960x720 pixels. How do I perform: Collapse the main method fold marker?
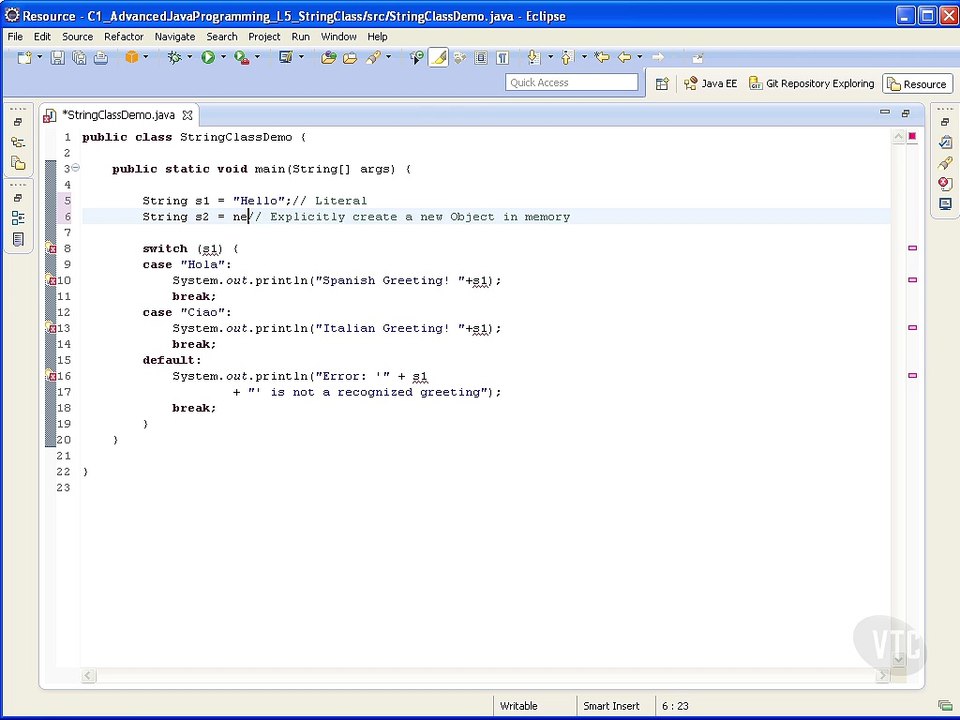coord(75,168)
